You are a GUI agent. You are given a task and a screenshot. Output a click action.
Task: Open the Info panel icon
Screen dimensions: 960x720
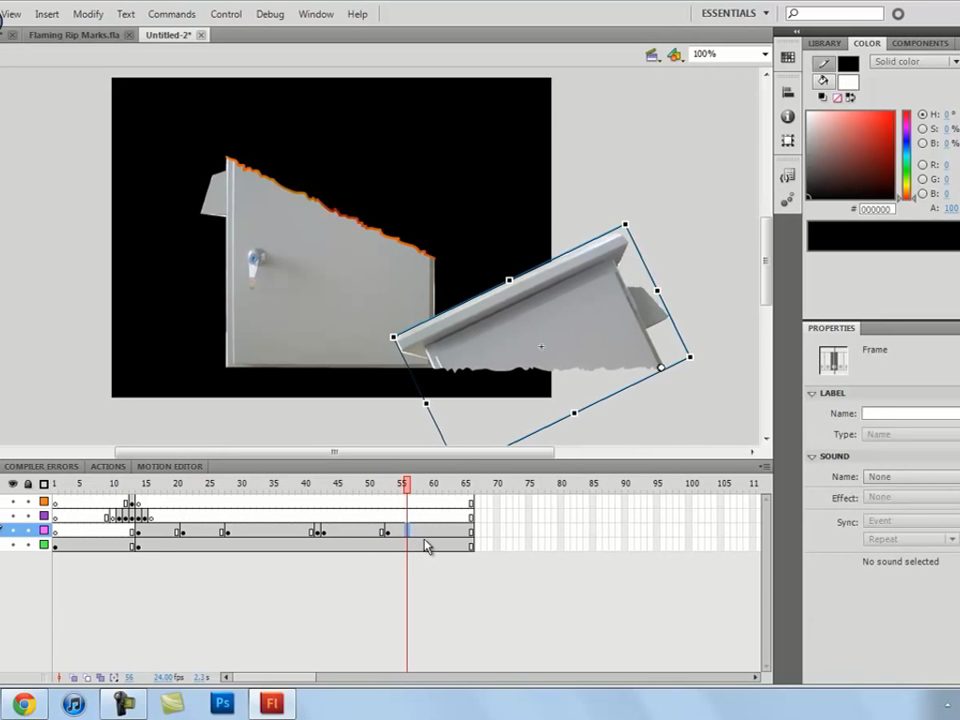tap(787, 116)
